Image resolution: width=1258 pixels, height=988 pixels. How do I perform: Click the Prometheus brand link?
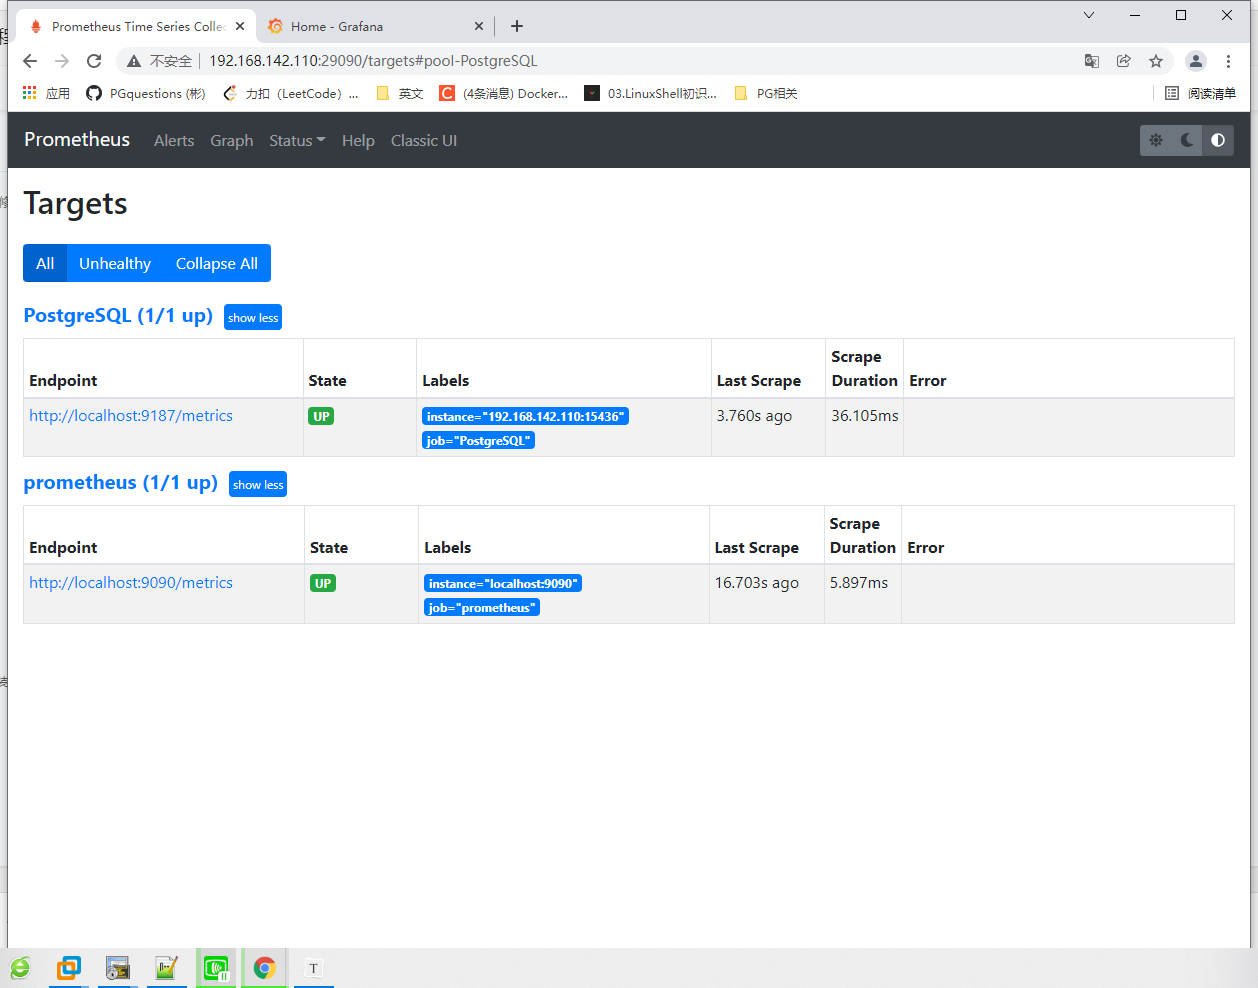[x=77, y=139]
